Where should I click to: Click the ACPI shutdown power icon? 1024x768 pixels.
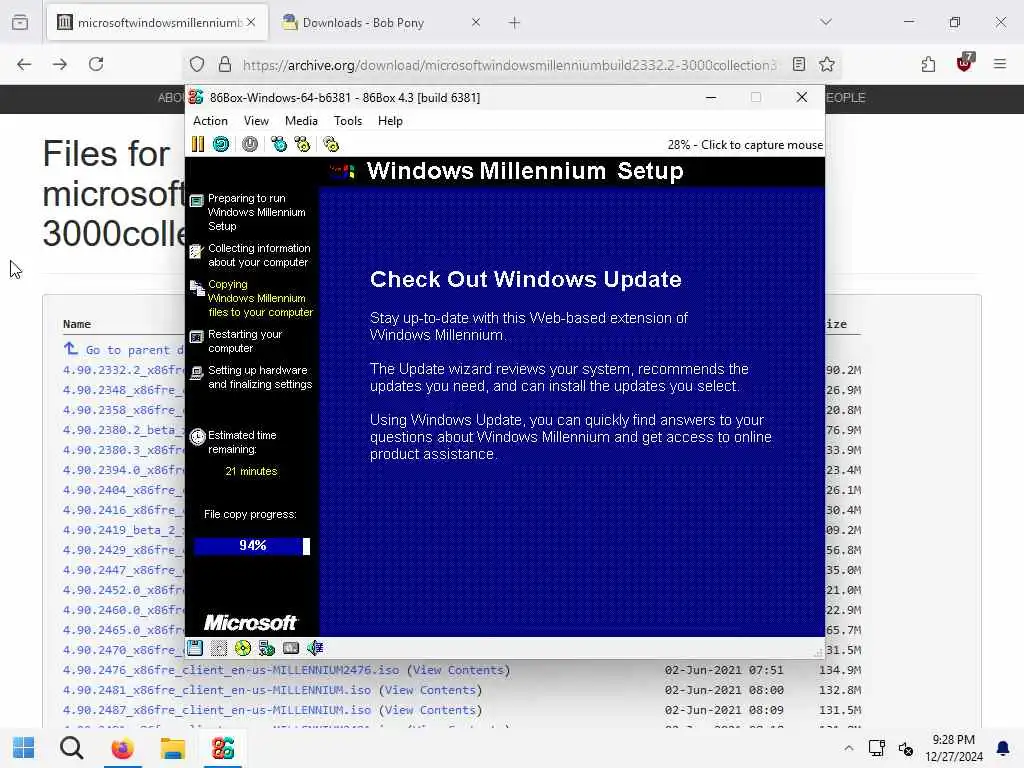249,144
